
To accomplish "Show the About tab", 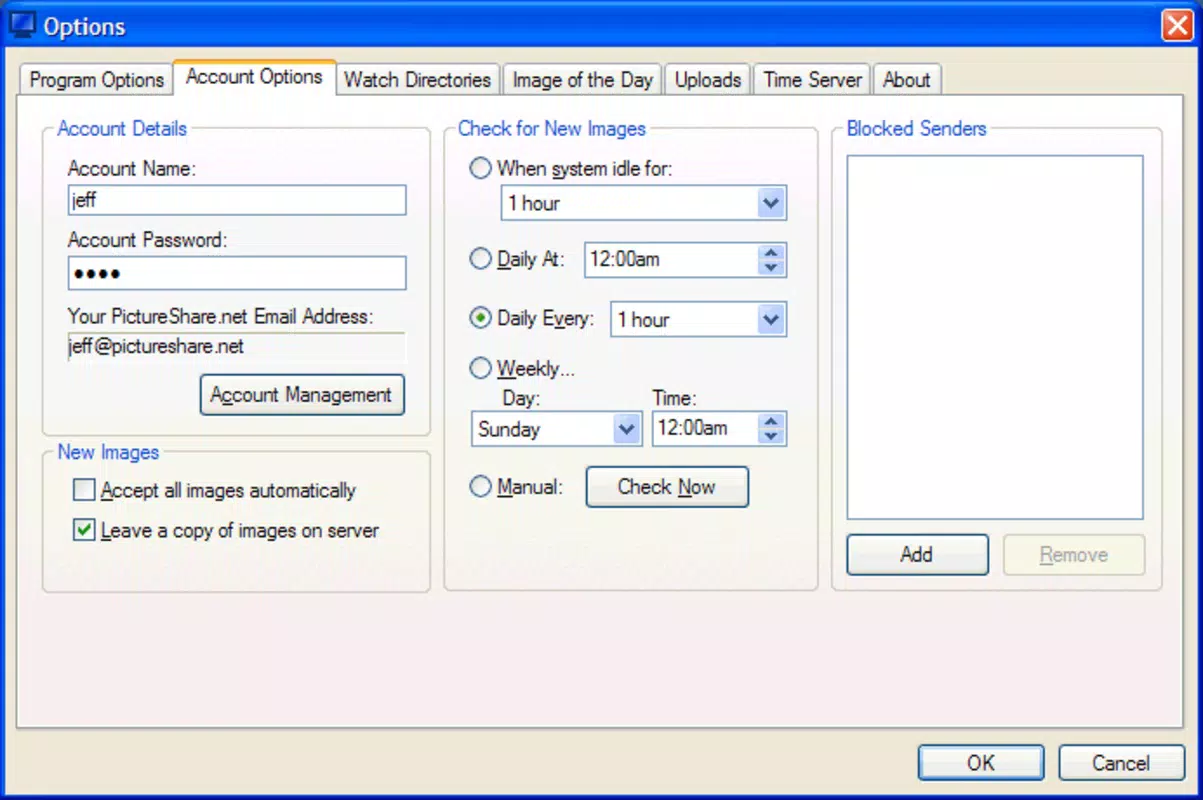I will [907, 80].
